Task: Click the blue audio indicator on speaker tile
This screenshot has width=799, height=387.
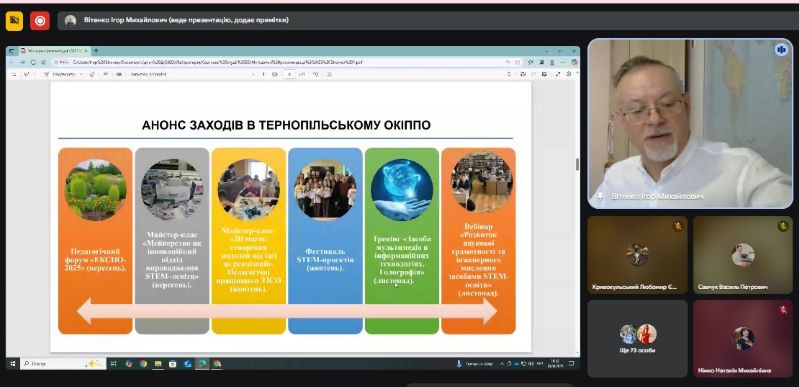Action: (x=781, y=49)
